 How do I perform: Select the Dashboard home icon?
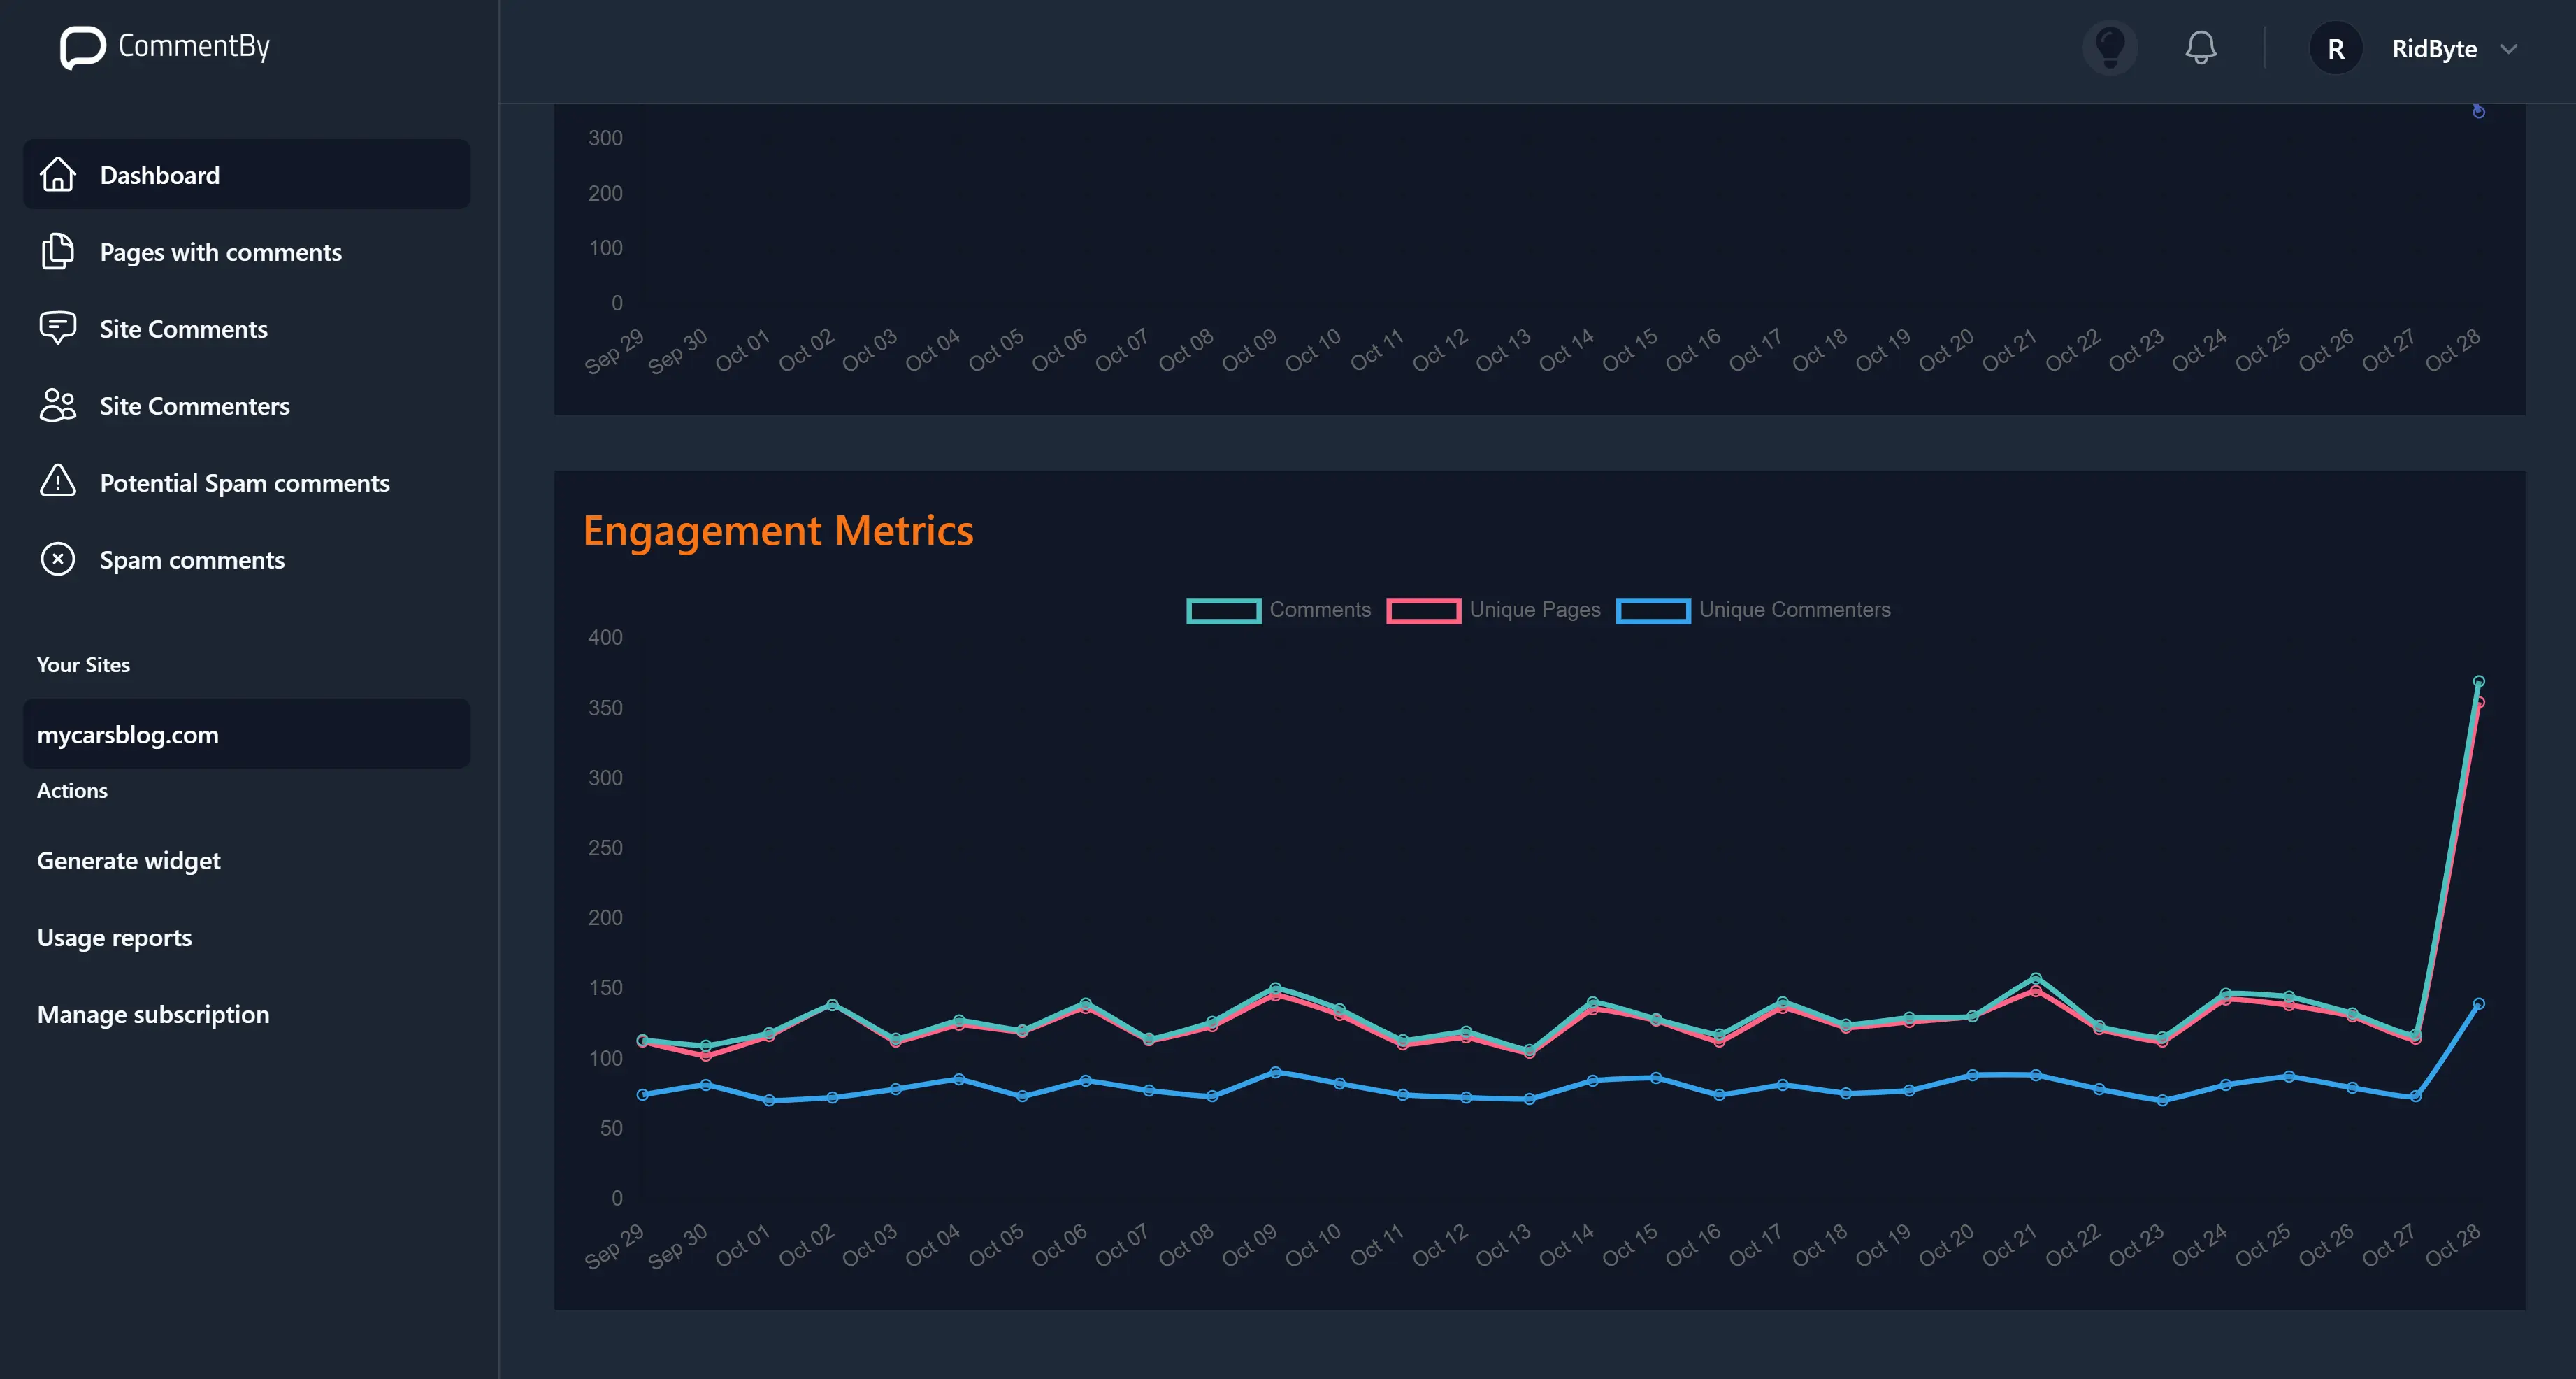click(57, 174)
